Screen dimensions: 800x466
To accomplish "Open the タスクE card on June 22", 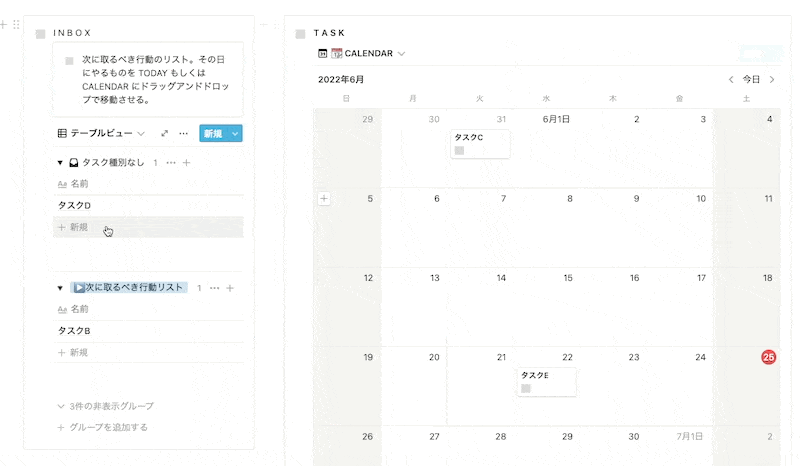I will coord(546,382).
